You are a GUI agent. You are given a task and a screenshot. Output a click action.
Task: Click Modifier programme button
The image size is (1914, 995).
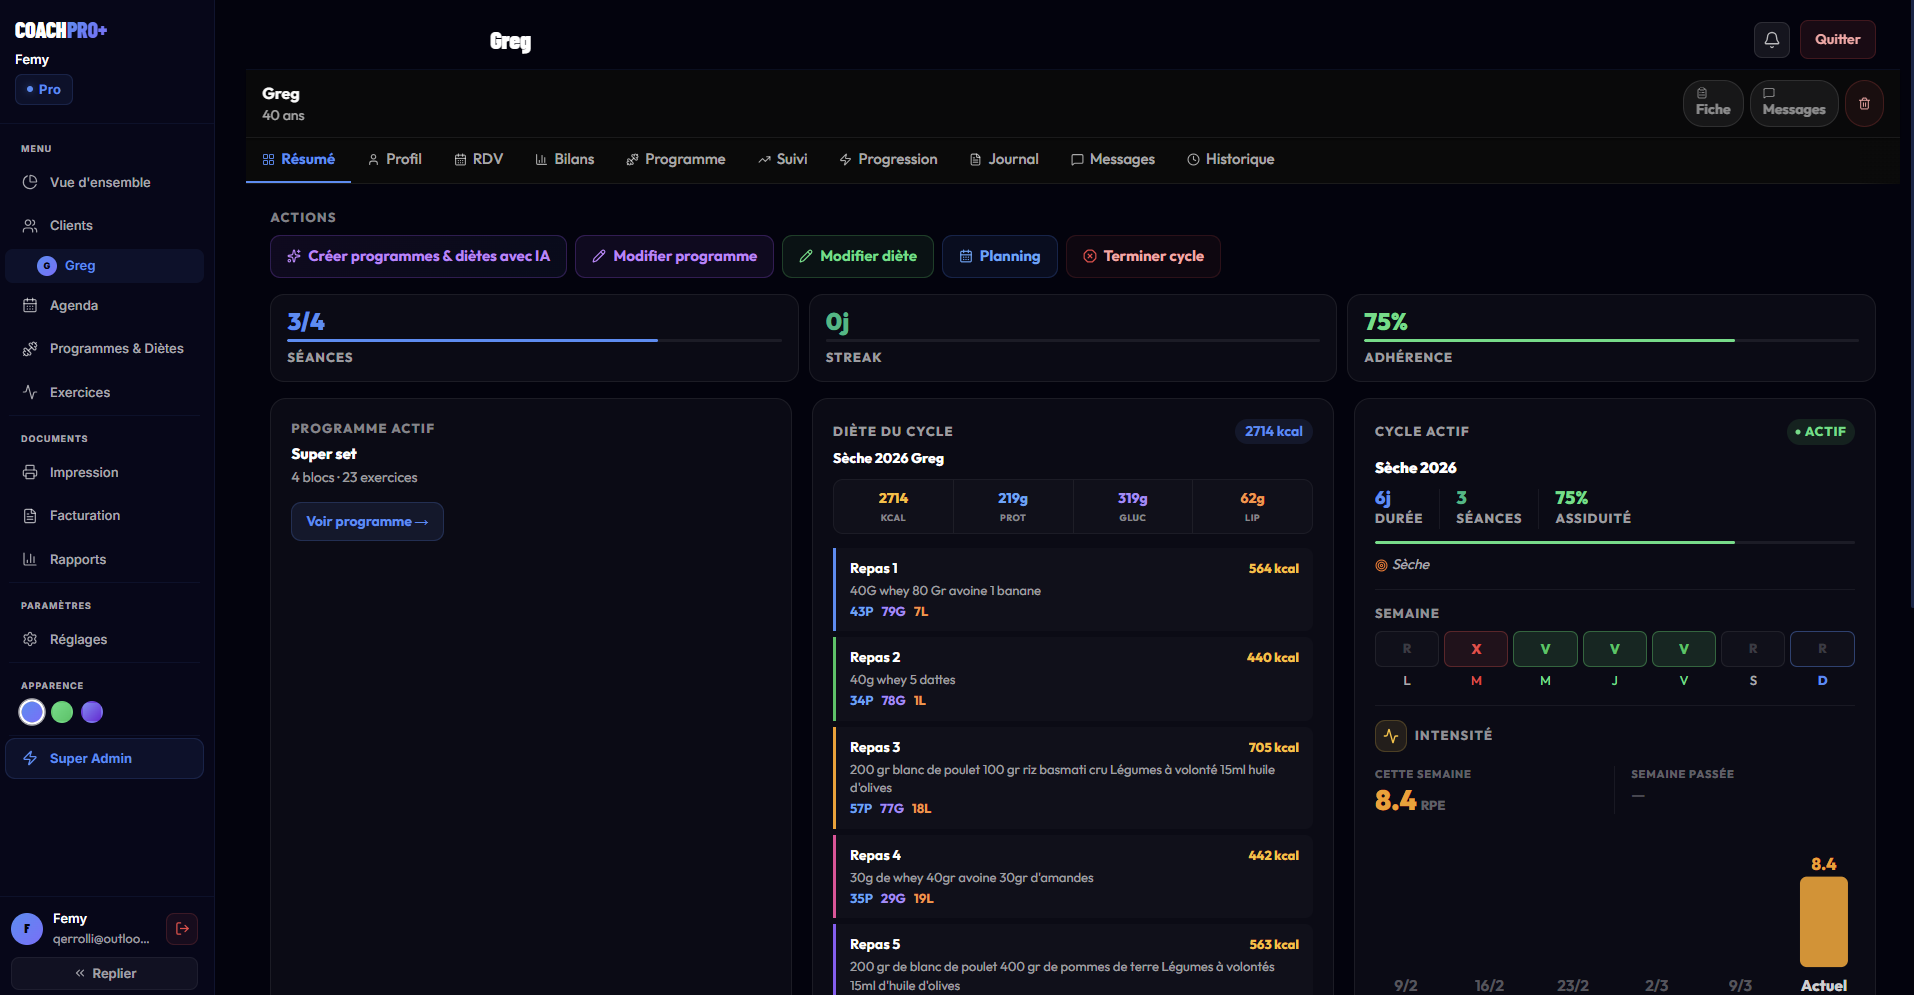point(674,257)
